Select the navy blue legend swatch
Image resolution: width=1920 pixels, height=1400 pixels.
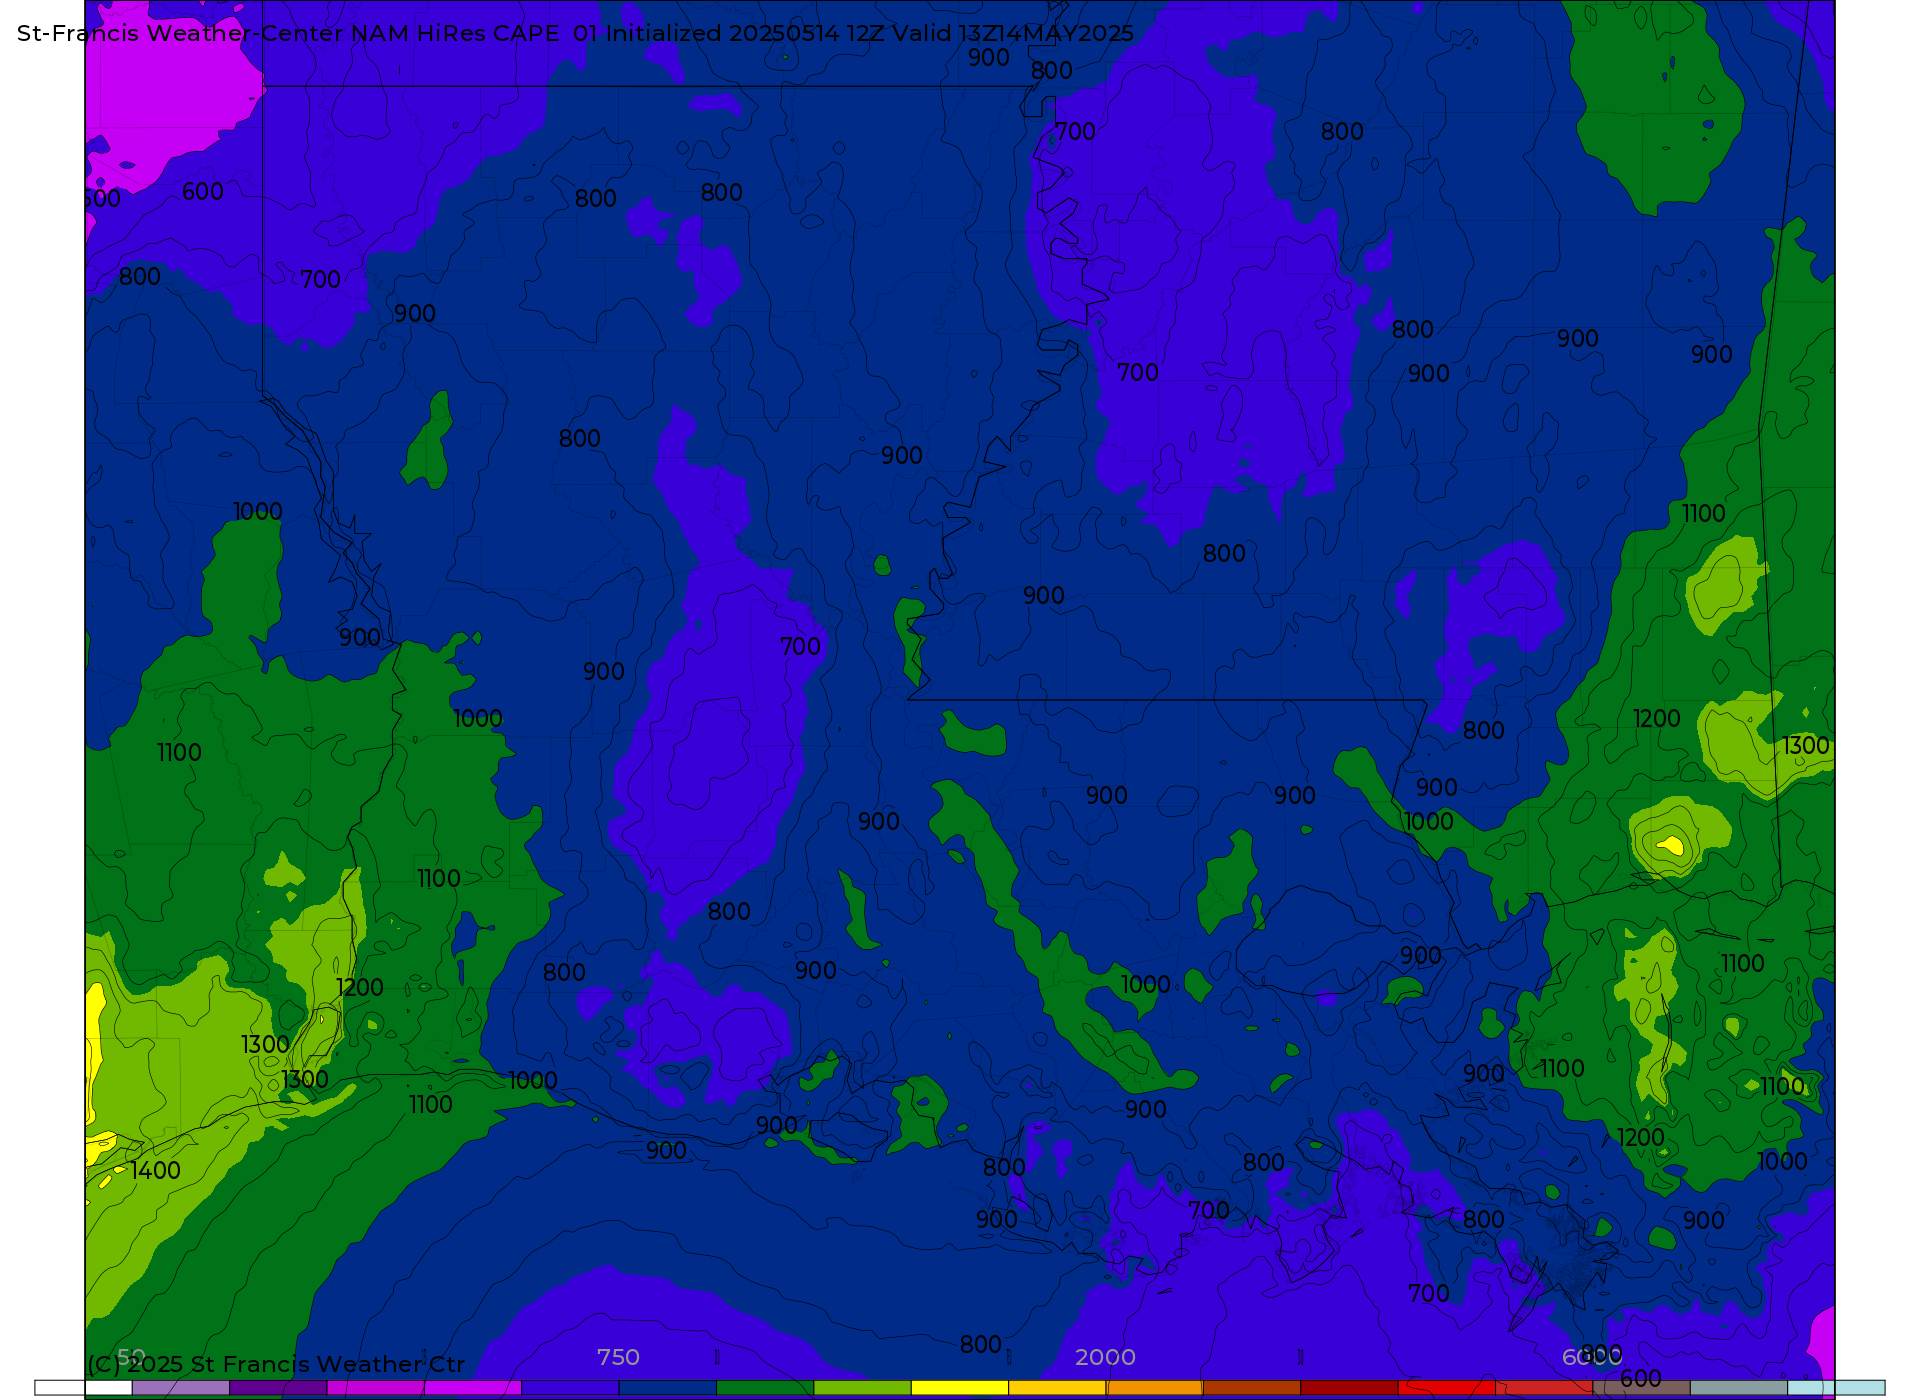click(x=668, y=1388)
